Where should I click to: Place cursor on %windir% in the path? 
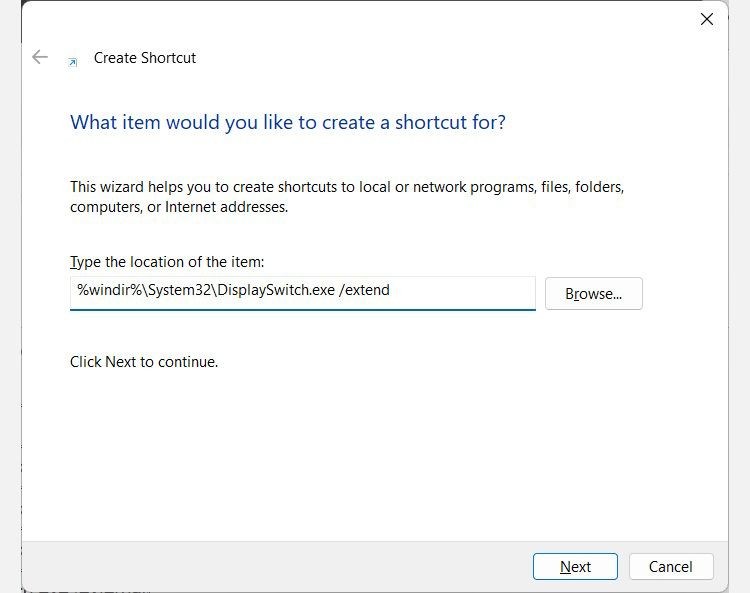110,290
